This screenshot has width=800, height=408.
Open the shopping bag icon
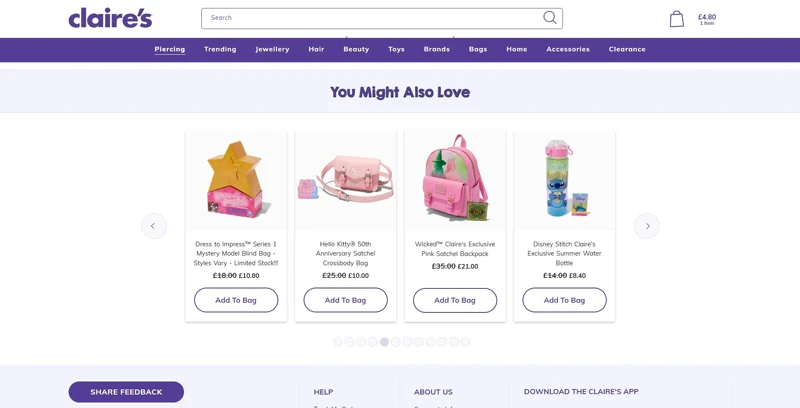click(x=677, y=19)
